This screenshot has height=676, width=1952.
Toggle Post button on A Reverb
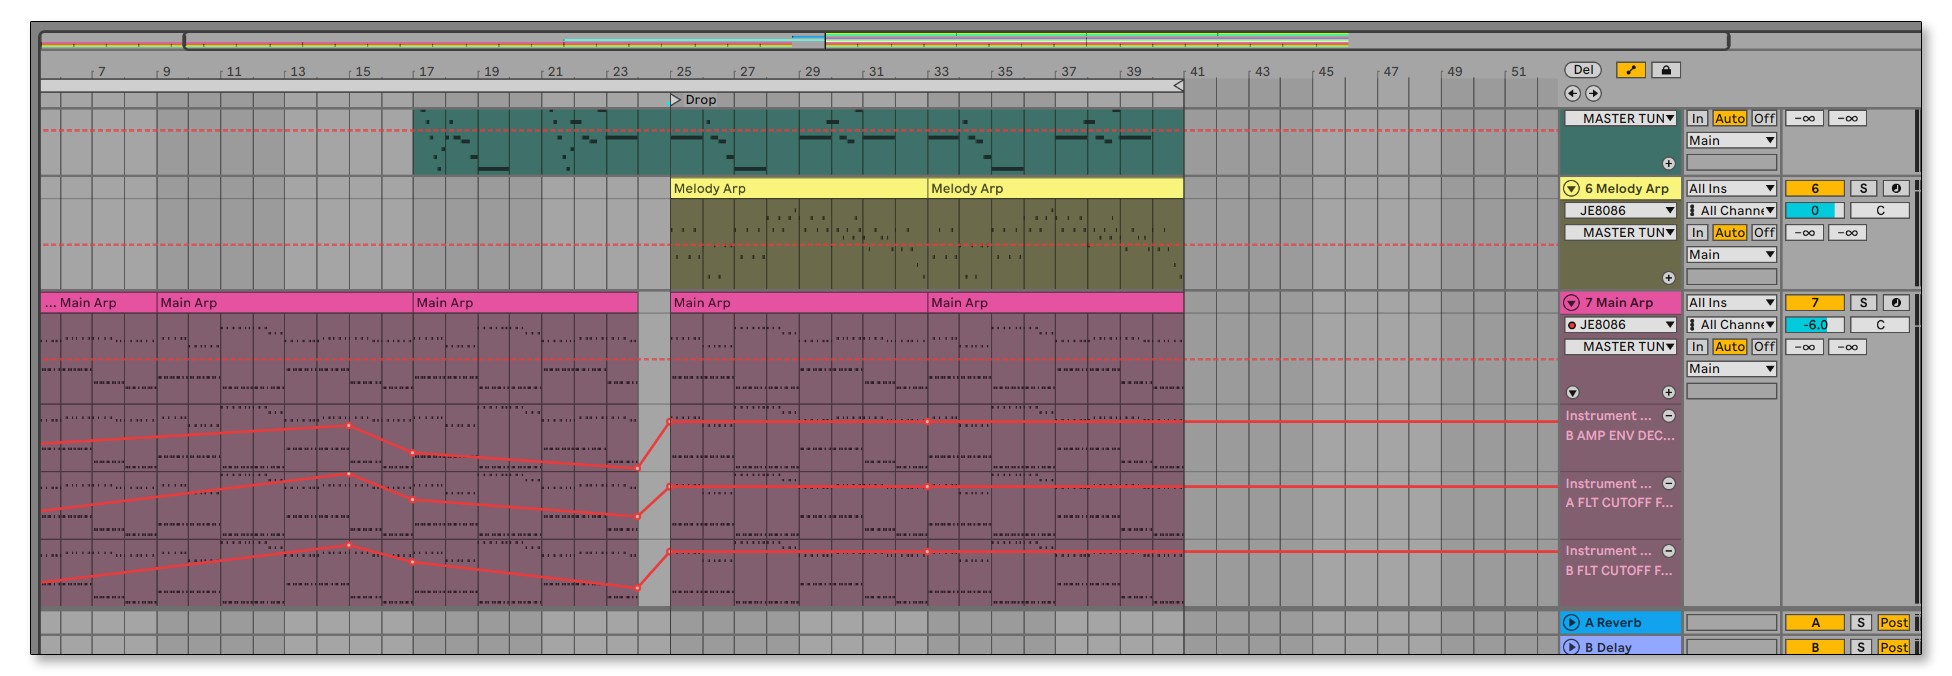1893,623
